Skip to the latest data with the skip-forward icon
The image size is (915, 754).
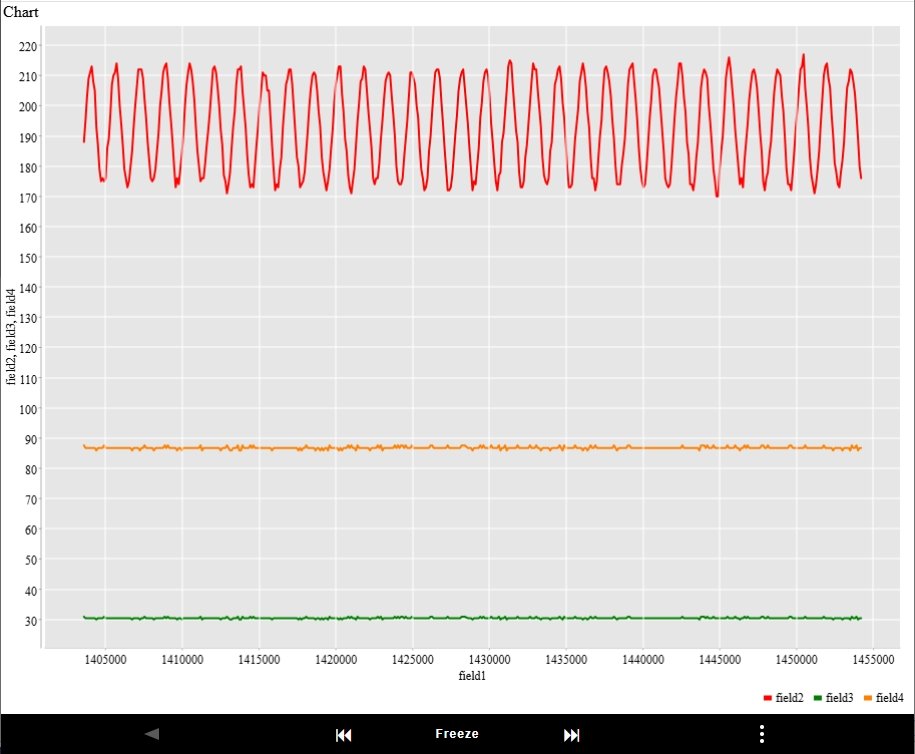571,735
